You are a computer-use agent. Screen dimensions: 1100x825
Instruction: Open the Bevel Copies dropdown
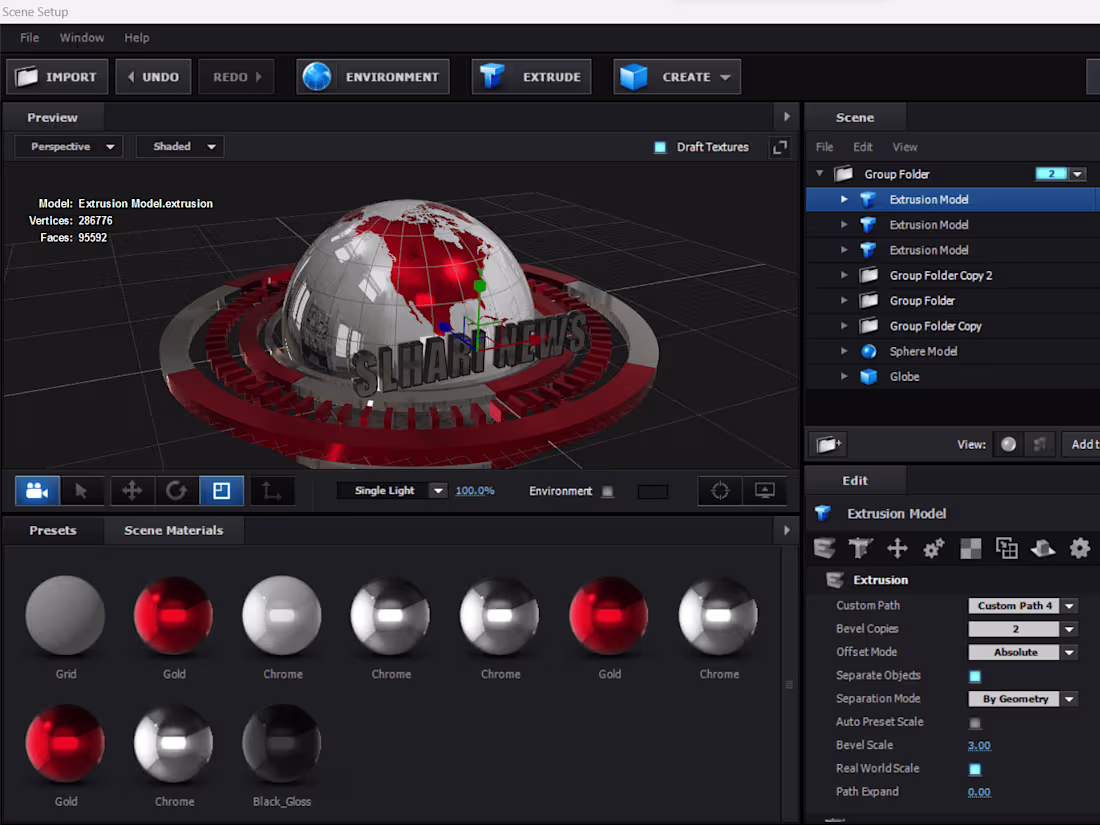click(1069, 629)
